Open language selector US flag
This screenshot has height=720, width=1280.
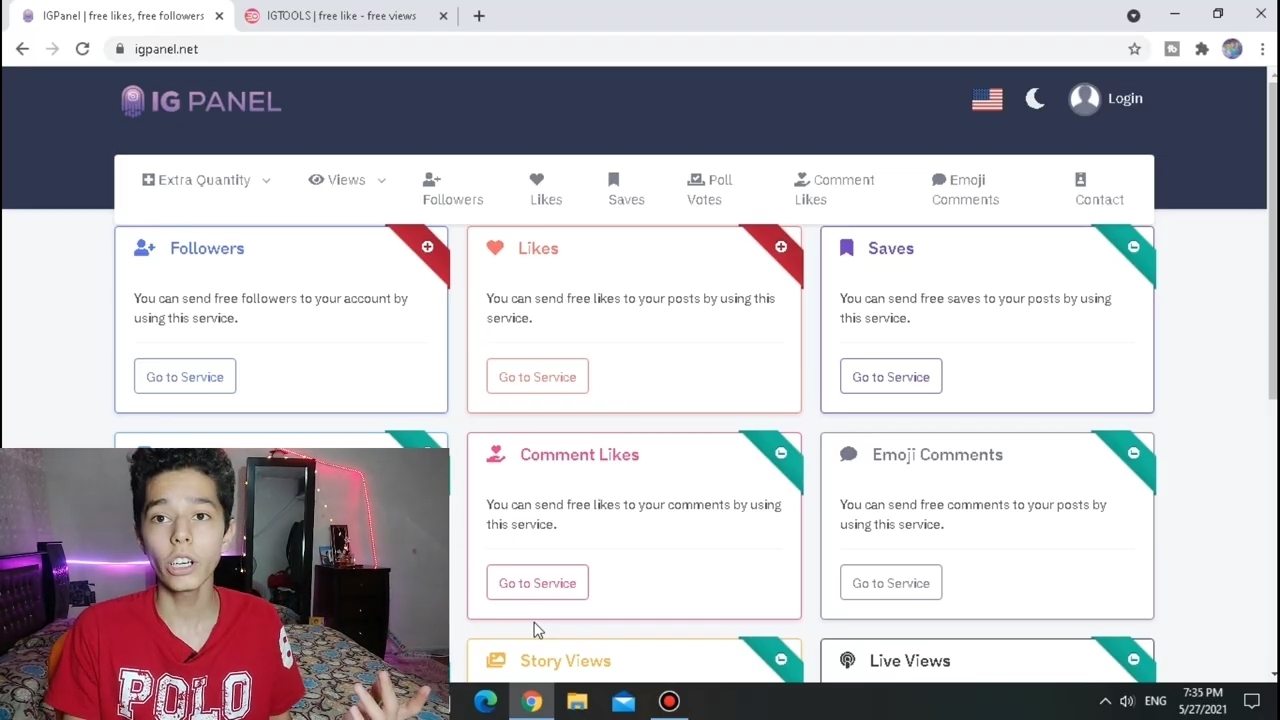click(x=987, y=99)
